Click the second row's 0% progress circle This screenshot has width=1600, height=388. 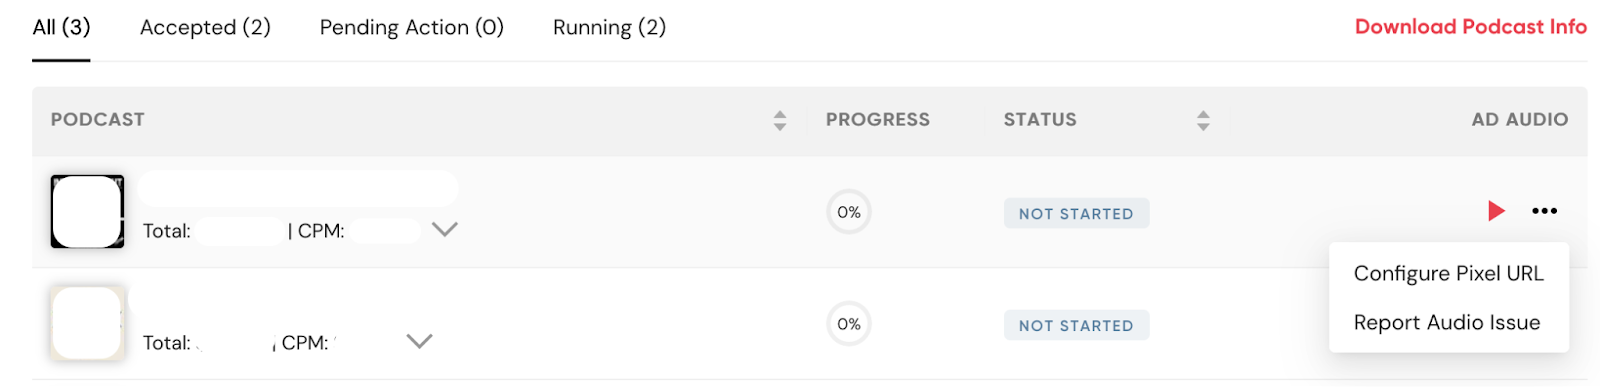(849, 324)
